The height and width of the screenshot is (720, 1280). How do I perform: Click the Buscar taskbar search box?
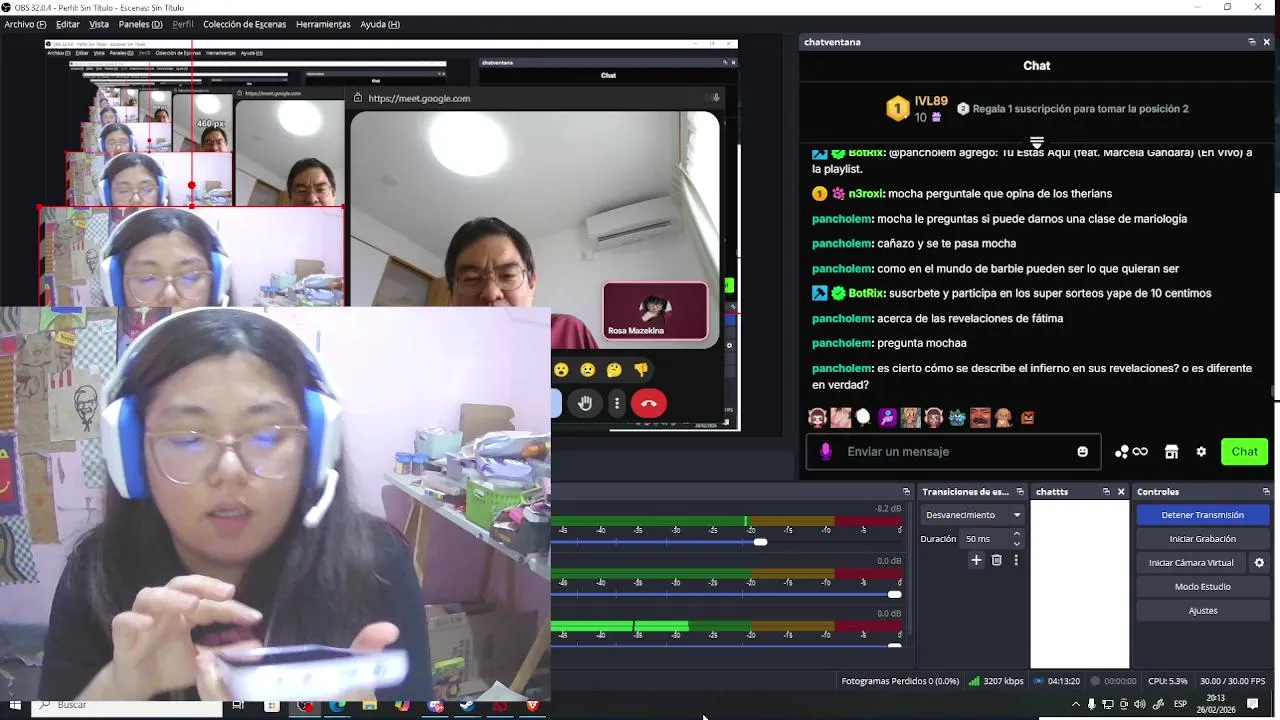tap(127, 705)
